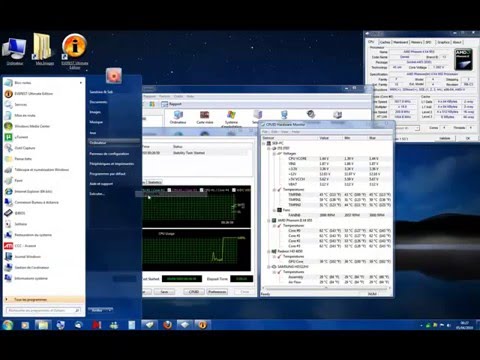Click the OK button in CPU-Z
480x360 pixels.
click(x=468, y=138)
